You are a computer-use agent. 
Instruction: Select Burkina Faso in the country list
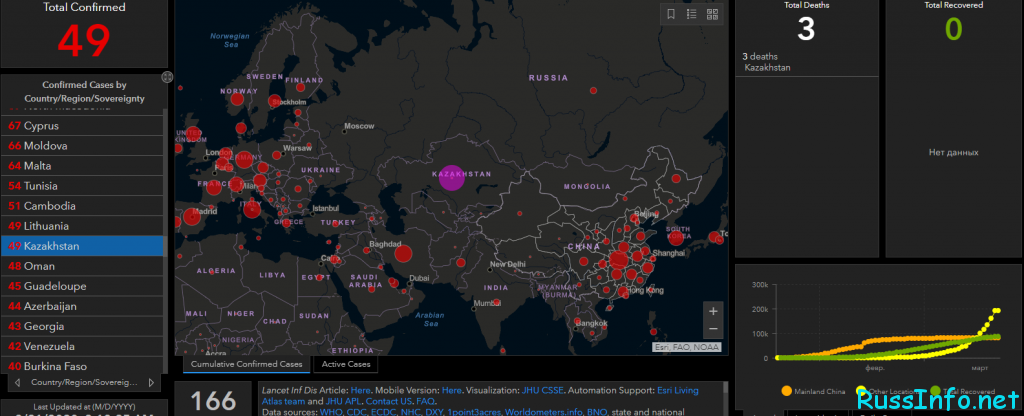coord(82,366)
